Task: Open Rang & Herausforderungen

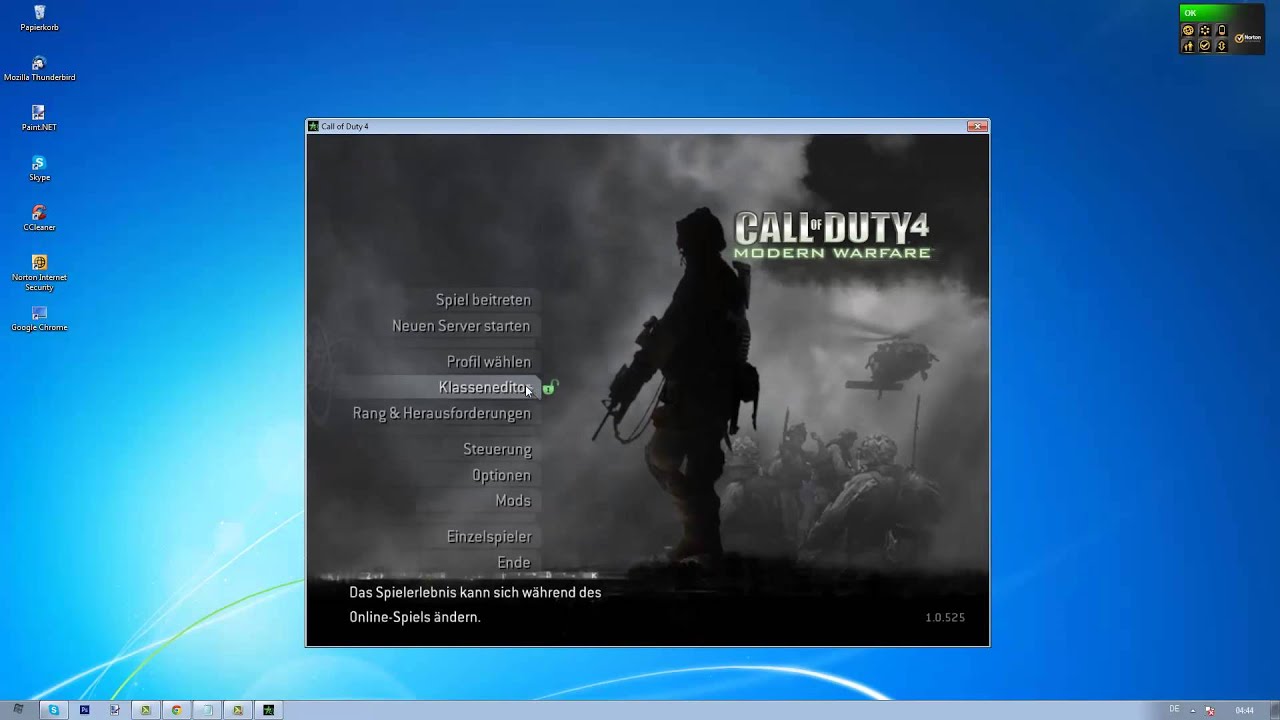Action: [x=441, y=413]
